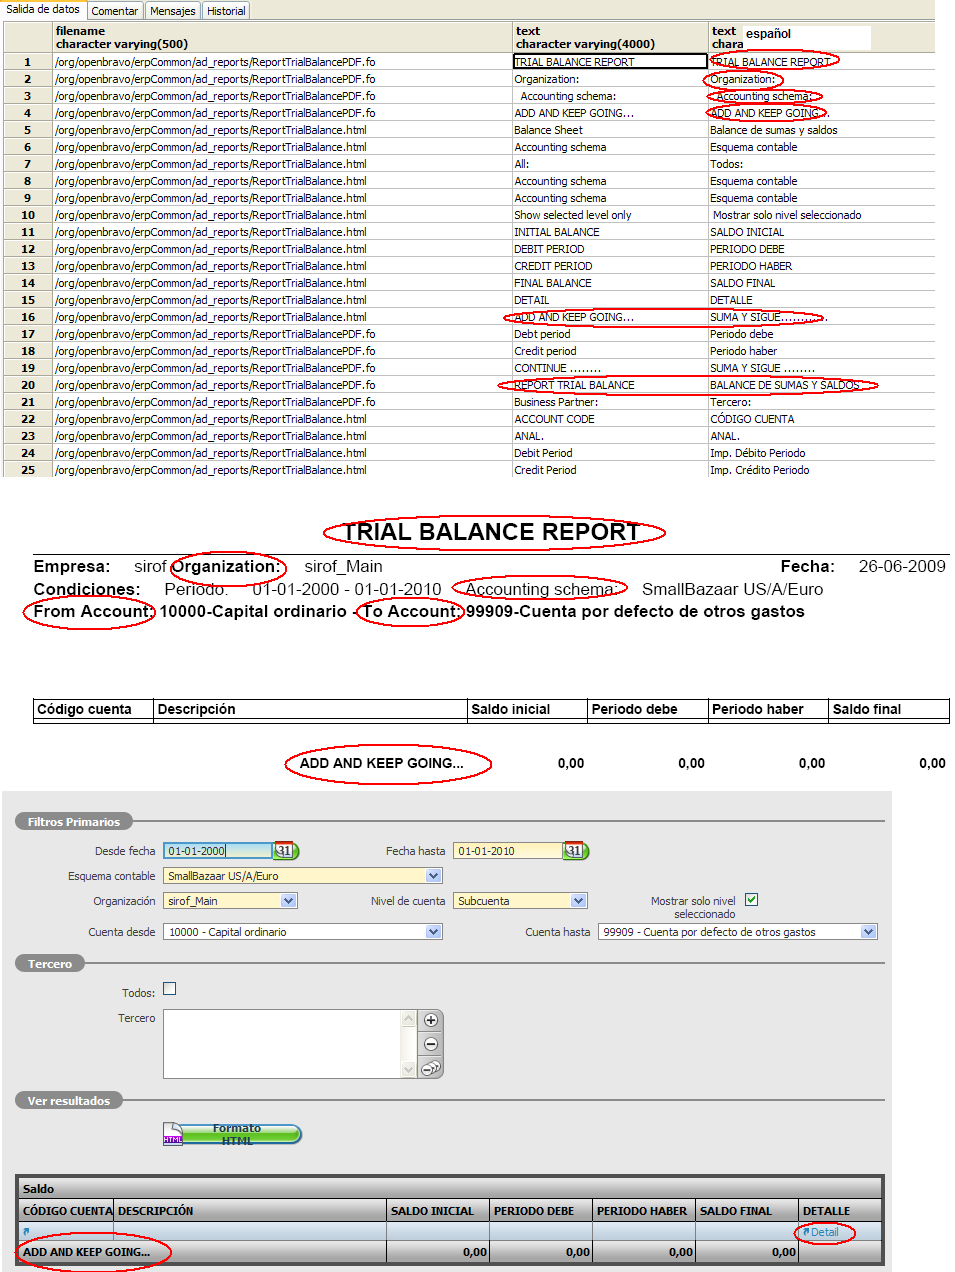The height and width of the screenshot is (1272, 955).
Task: Click the 'Business Partner:' cell
Action: coord(609,402)
